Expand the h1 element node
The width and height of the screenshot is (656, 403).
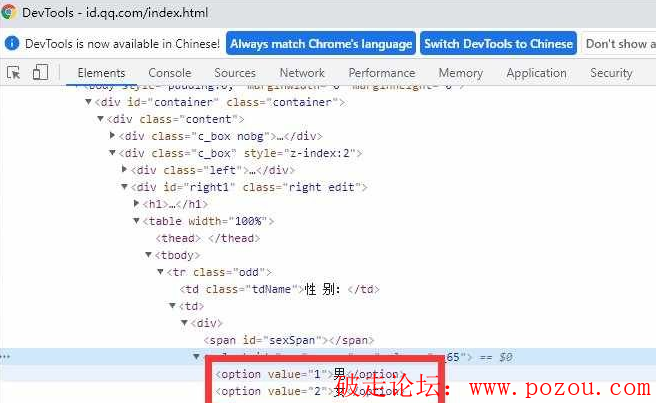(136, 203)
